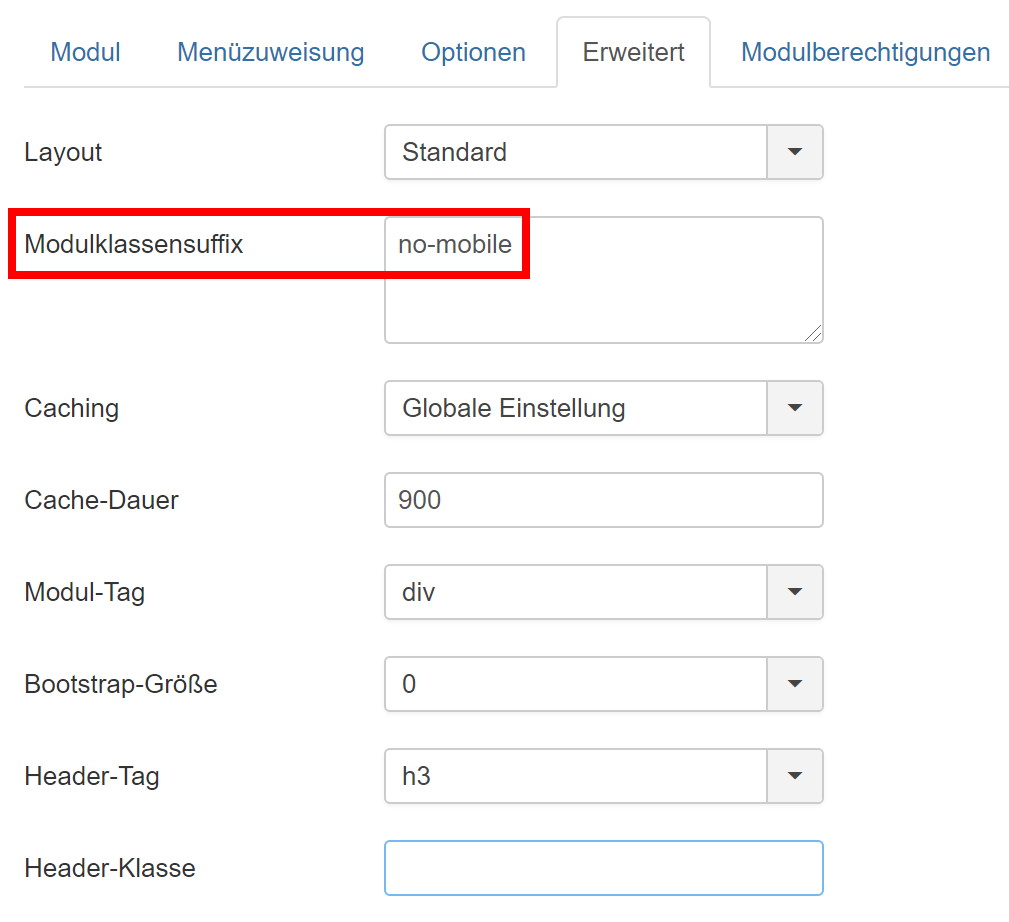1009x922 pixels.
Task: Focus the Cache-Dauer field with 900
Action: click(x=604, y=500)
